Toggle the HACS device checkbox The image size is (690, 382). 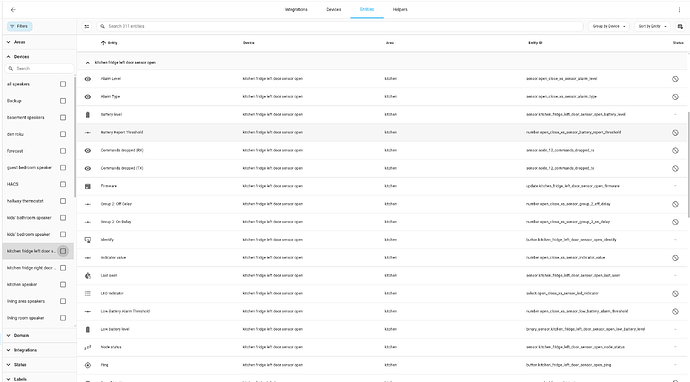coord(63,184)
